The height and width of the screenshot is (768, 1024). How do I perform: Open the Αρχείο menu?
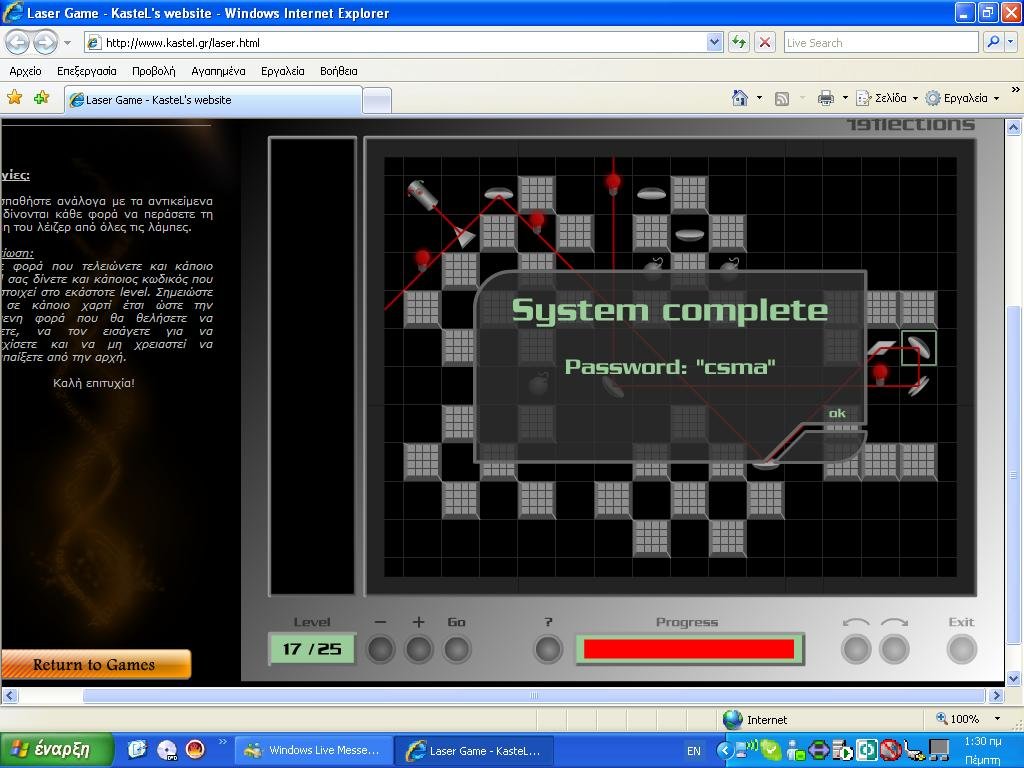click(25, 71)
